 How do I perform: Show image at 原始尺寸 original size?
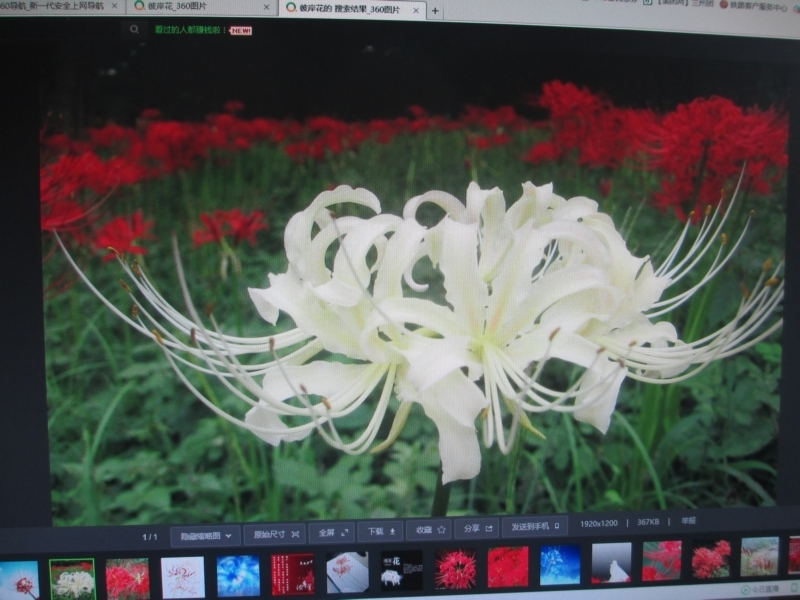point(274,534)
